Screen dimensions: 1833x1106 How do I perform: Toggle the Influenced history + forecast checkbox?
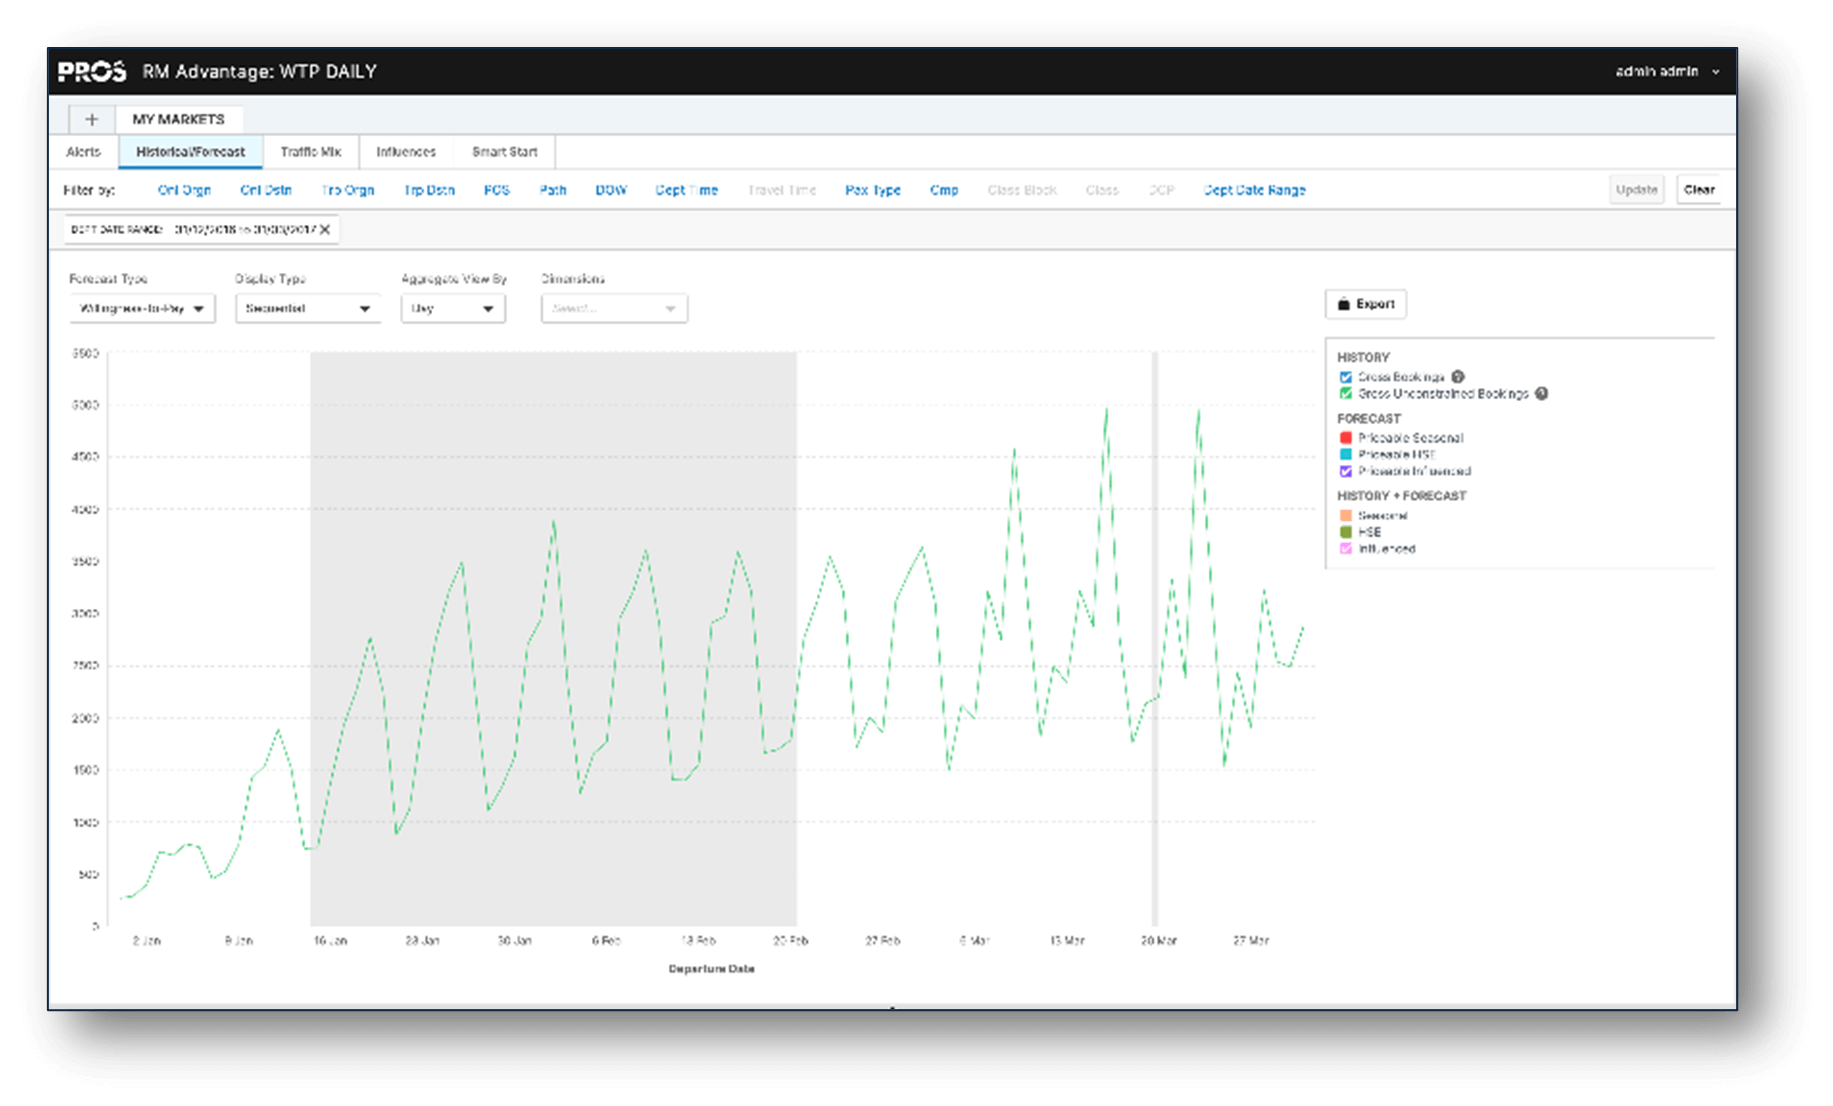1345,549
